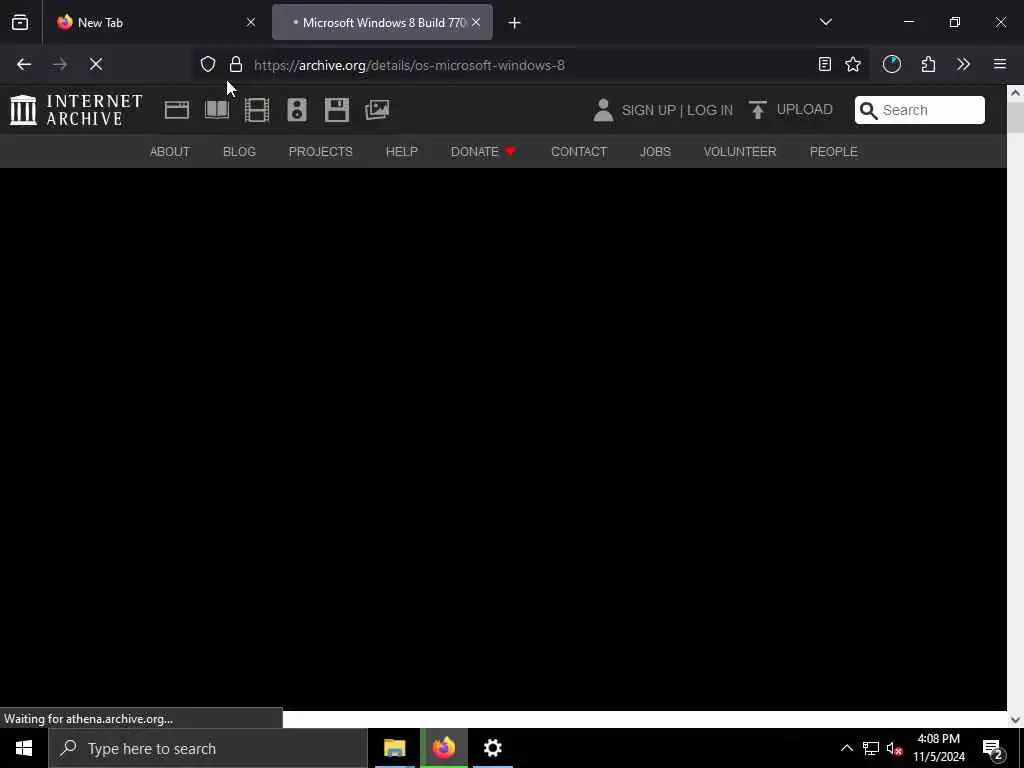Open the DONATE link

pyautogui.click(x=483, y=152)
